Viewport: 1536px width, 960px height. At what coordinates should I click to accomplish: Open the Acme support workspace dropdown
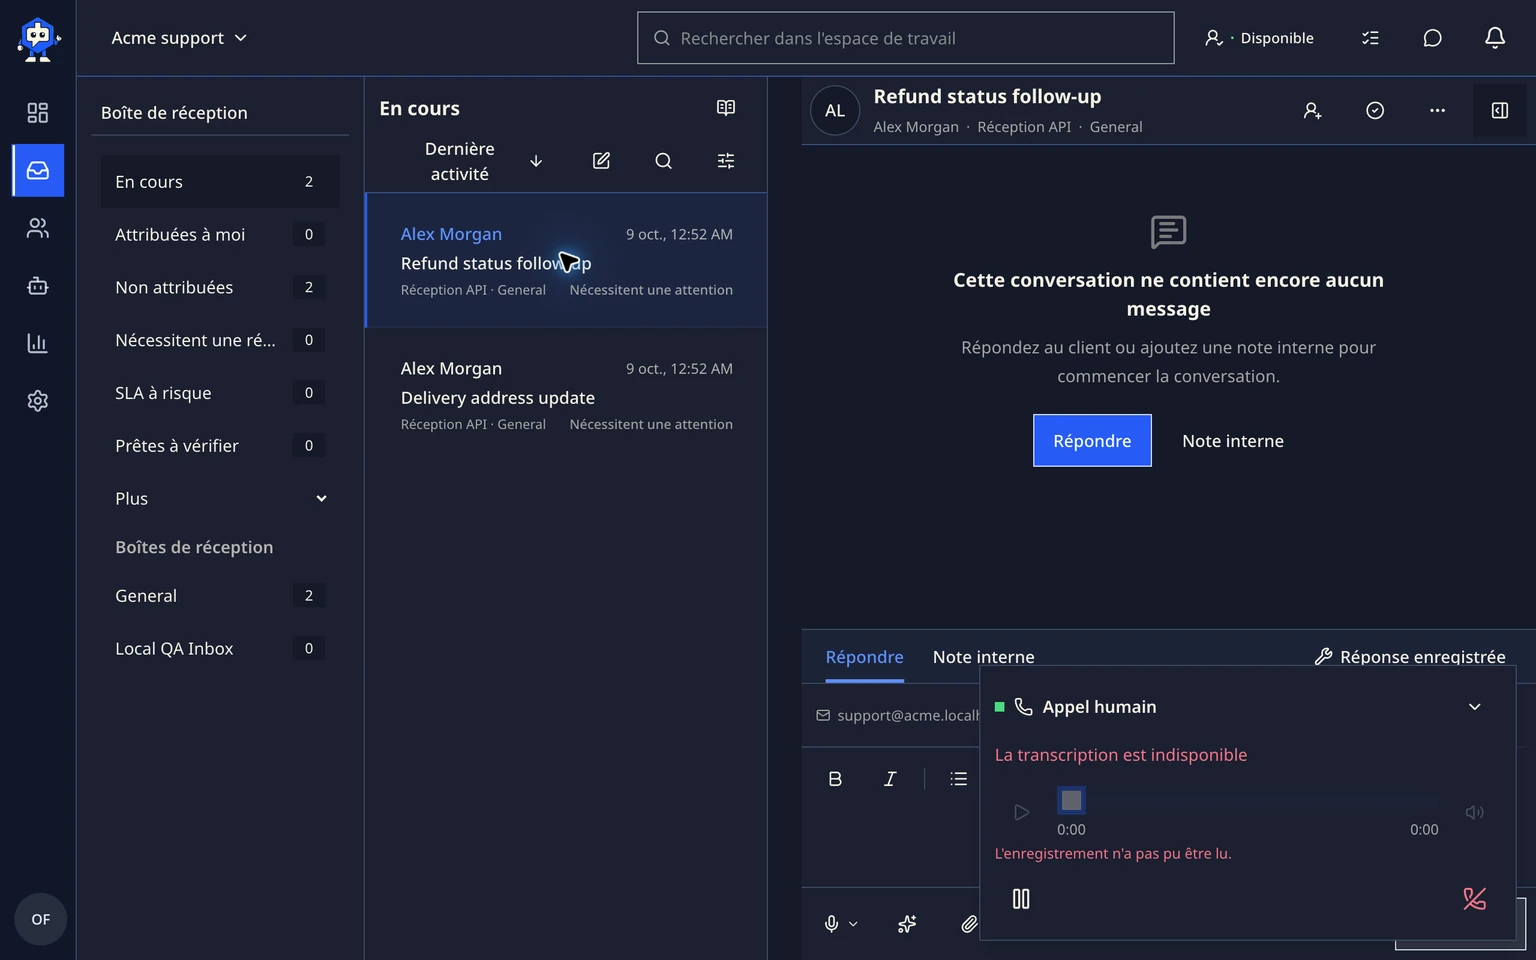pyautogui.click(x=179, y=38)
